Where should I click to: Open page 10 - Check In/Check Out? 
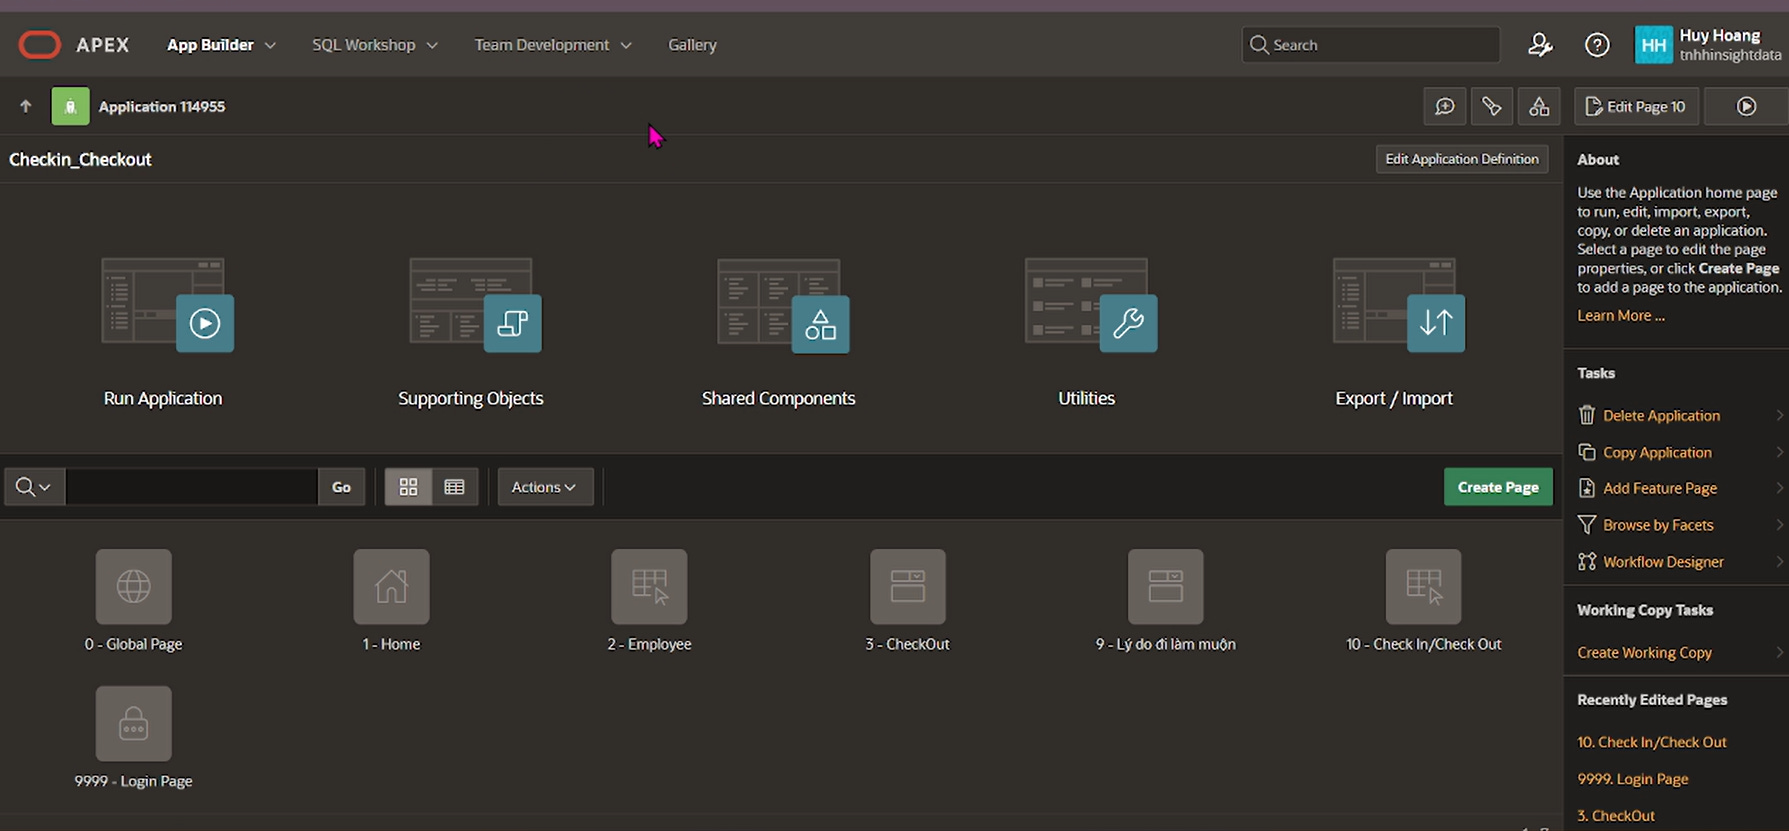[1424, 586]
